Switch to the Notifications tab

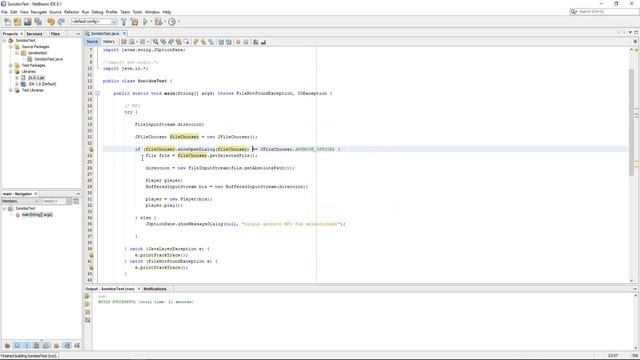(x=155, y=289)
